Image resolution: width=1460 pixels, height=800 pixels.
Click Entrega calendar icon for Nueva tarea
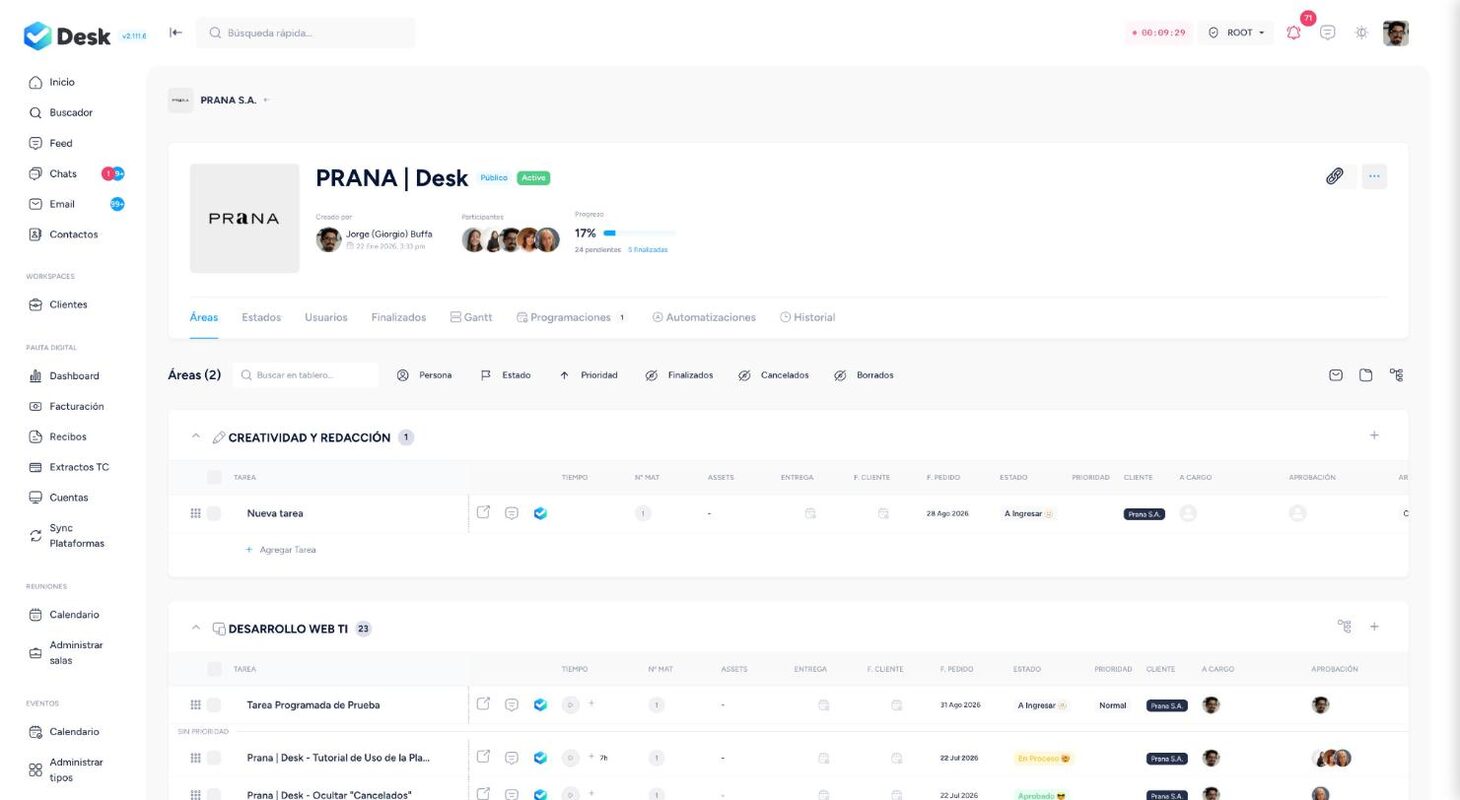[x=811, y=513]
